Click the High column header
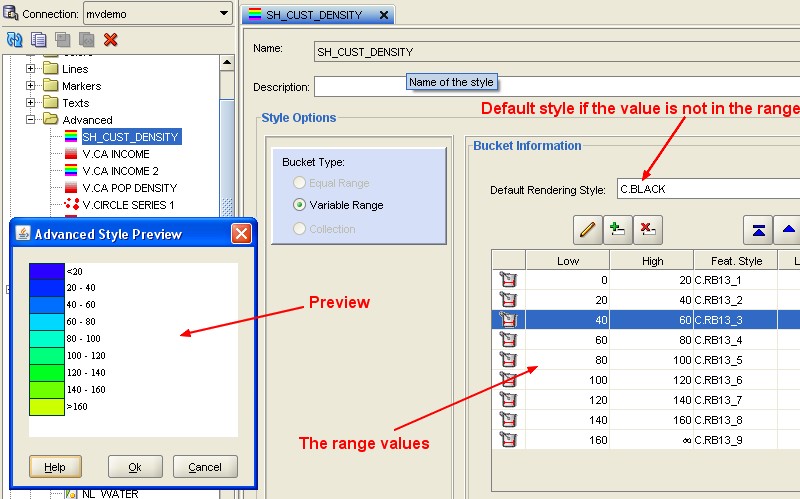The image size is (800, 499). click(x=652, y=261)
